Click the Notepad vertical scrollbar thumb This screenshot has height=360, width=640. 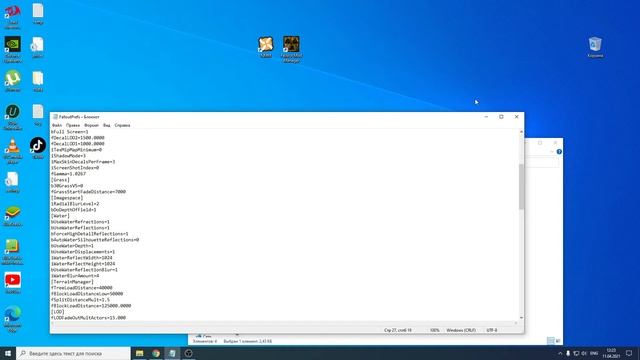tap(521, 187)
